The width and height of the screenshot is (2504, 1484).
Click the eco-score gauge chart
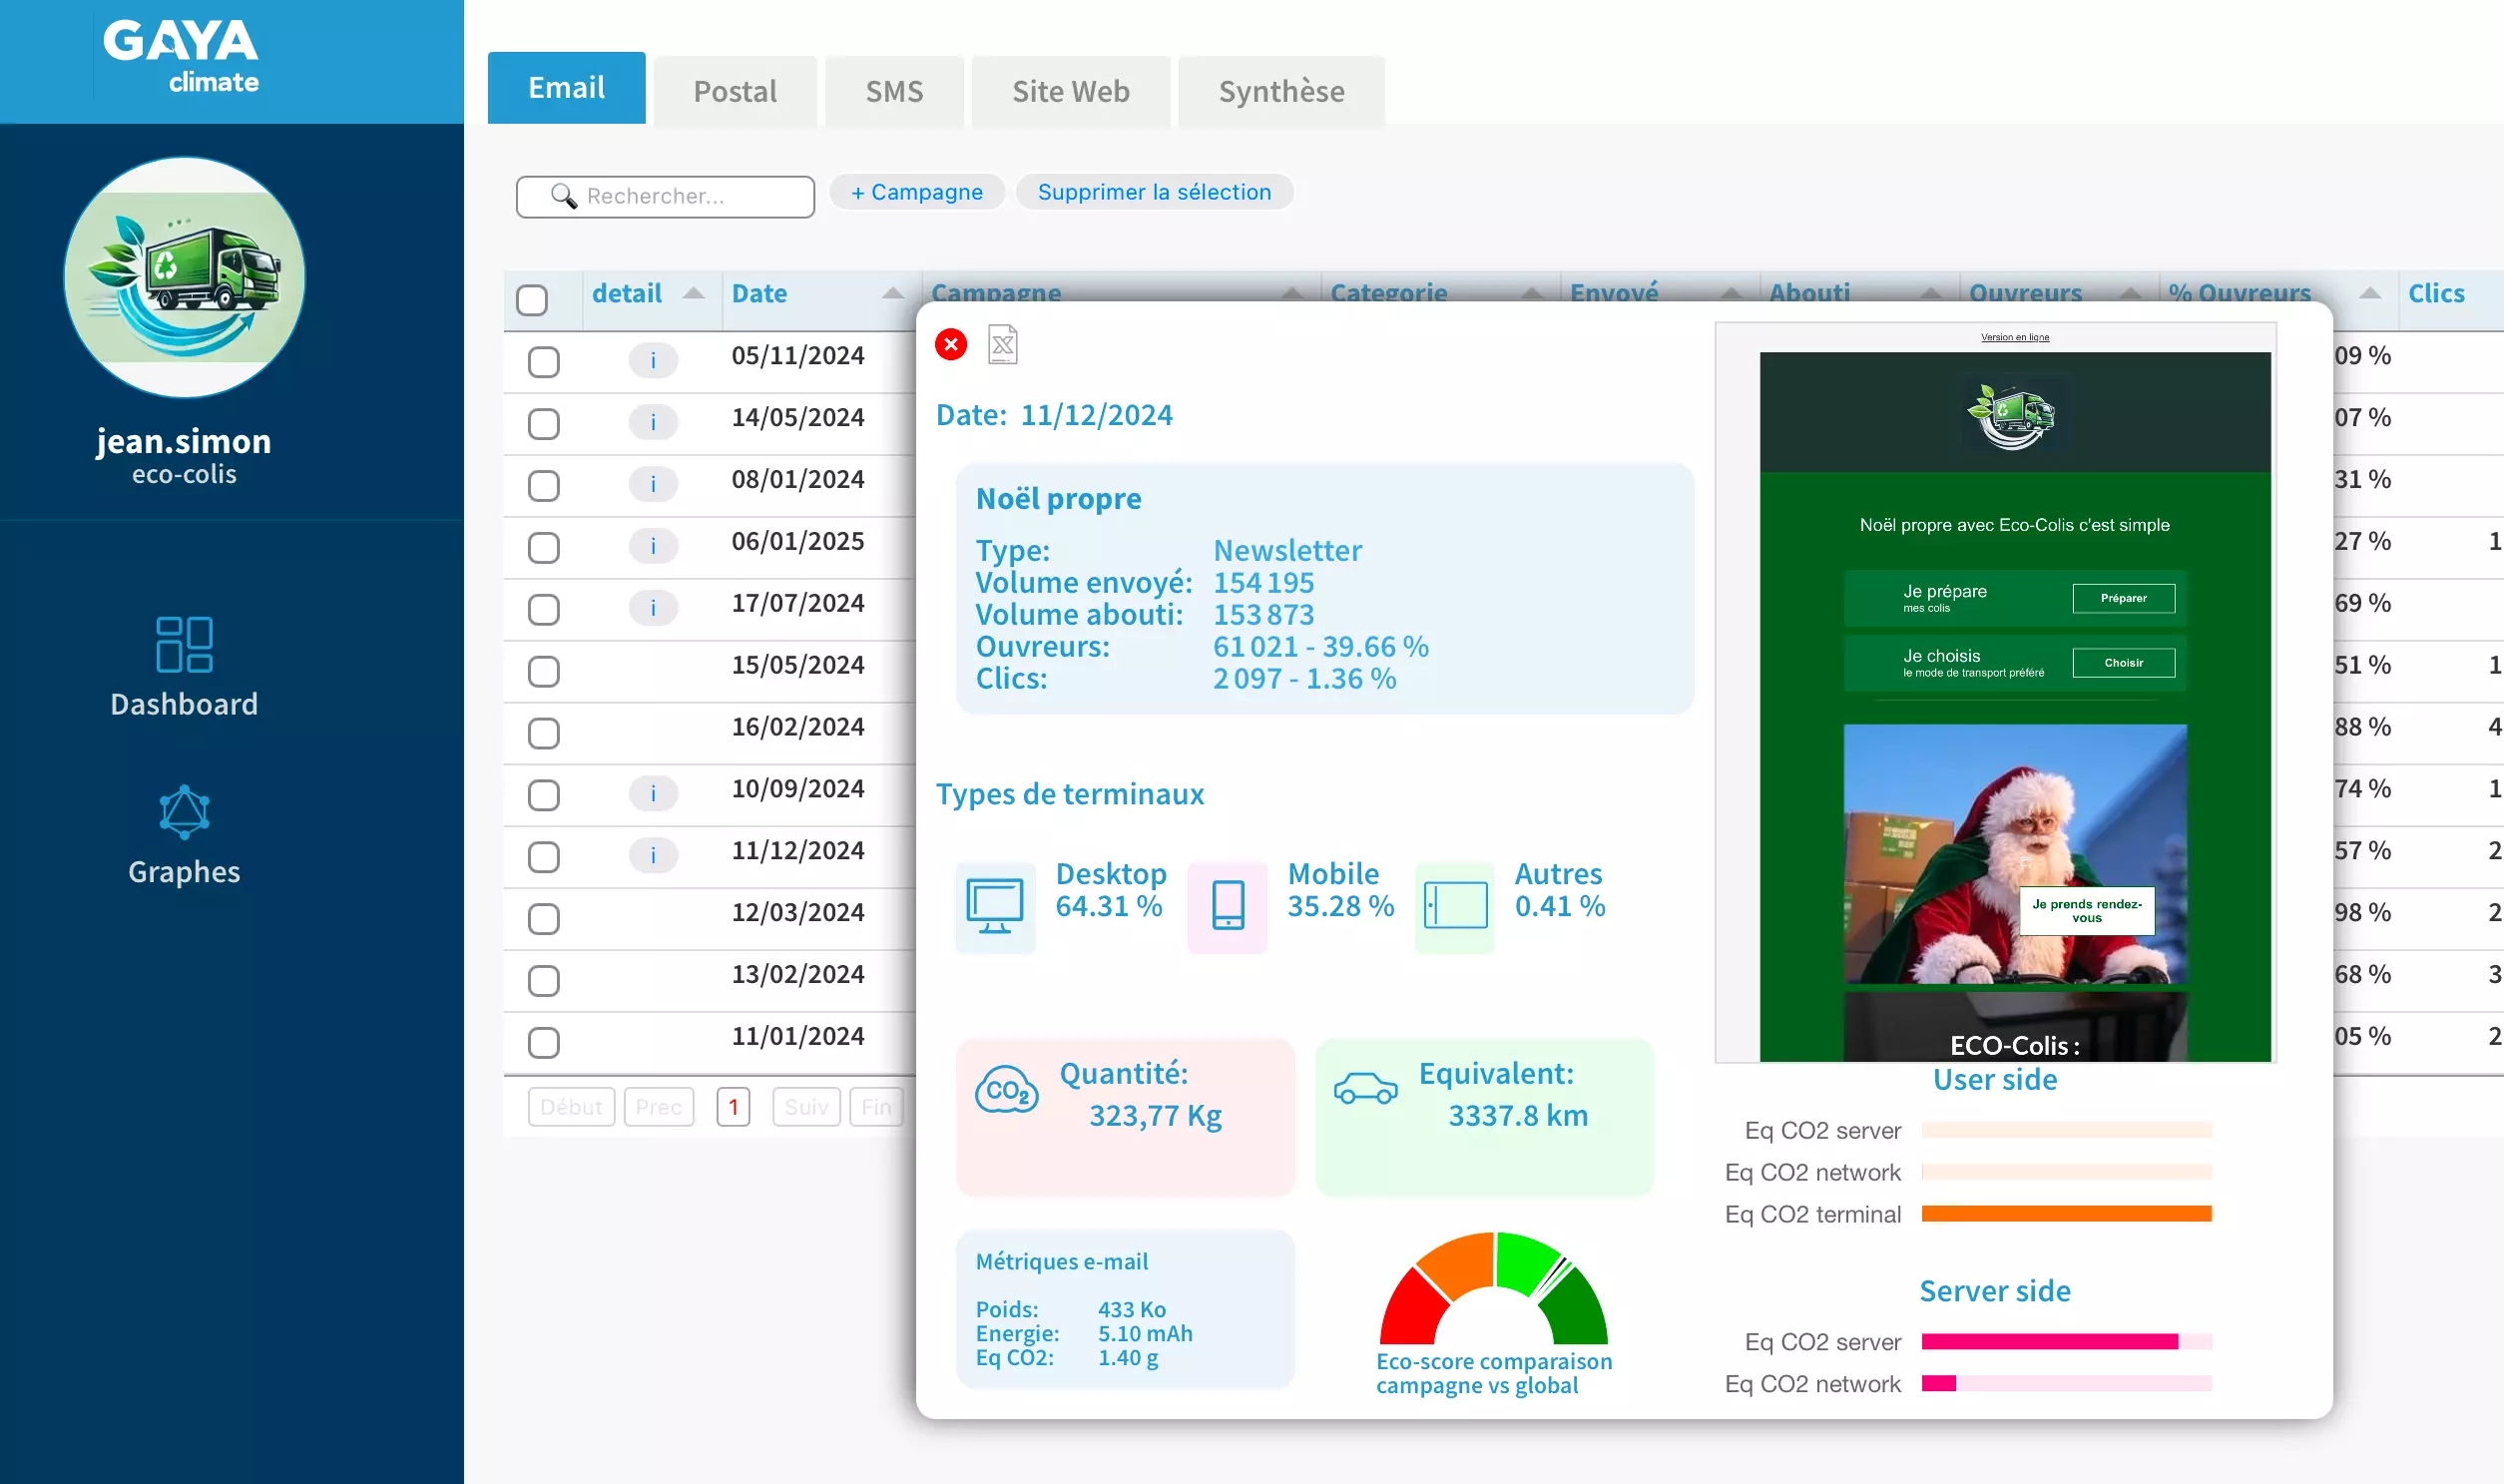(x=1493, y=1288)
